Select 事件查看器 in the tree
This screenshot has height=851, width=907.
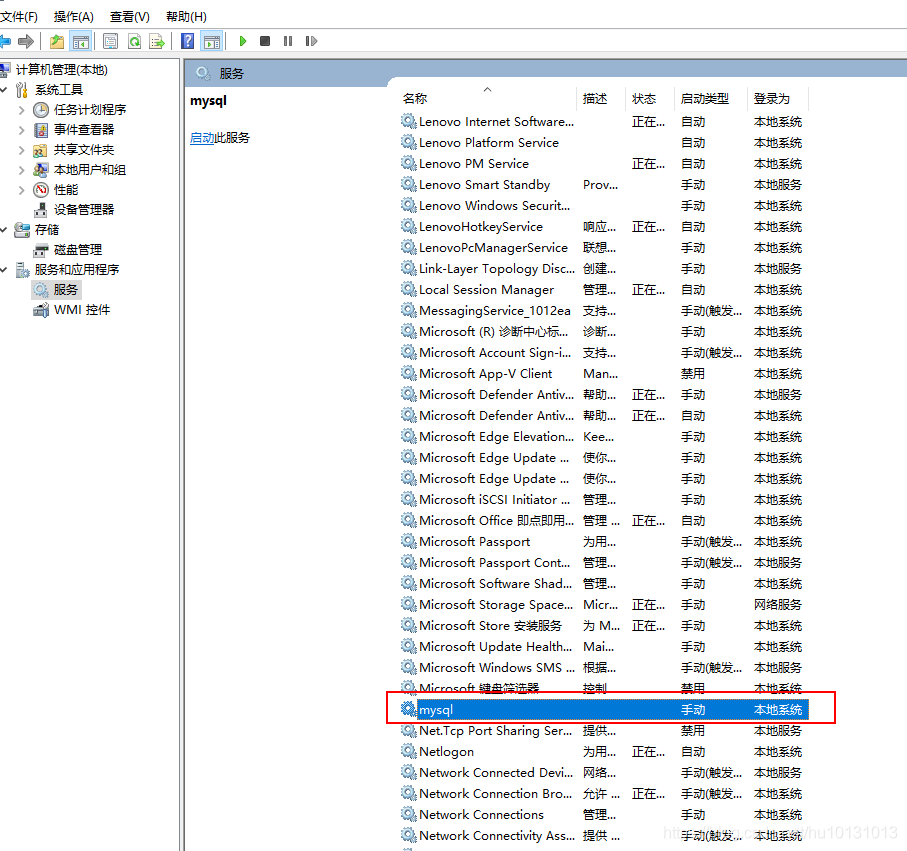(x=84, y=130)
